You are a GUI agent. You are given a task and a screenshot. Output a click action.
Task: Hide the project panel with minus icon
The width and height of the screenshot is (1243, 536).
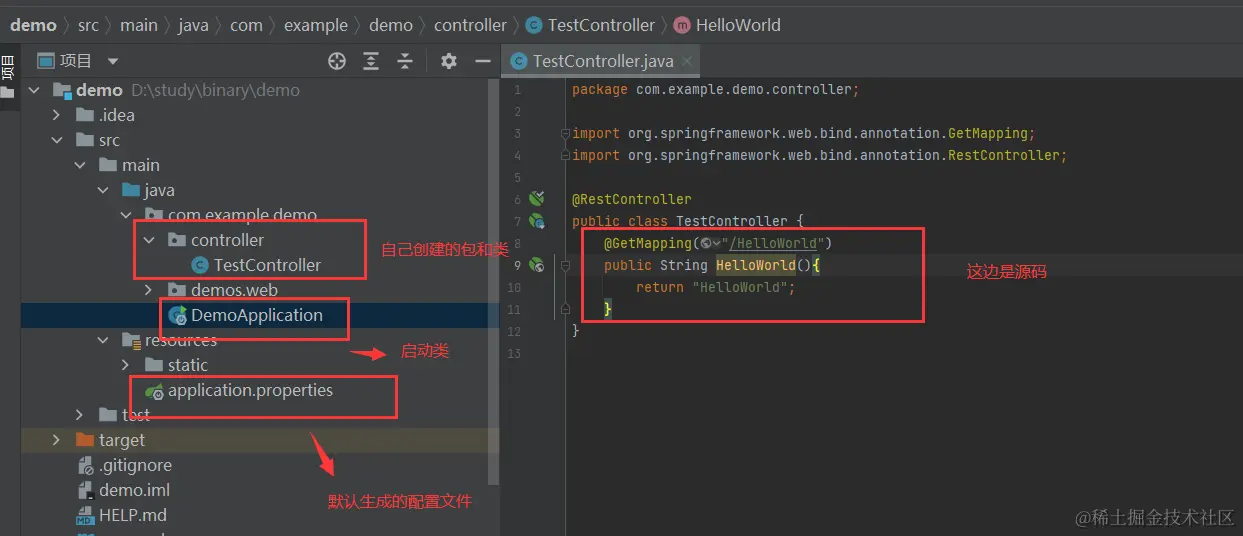tap(483, 61)
